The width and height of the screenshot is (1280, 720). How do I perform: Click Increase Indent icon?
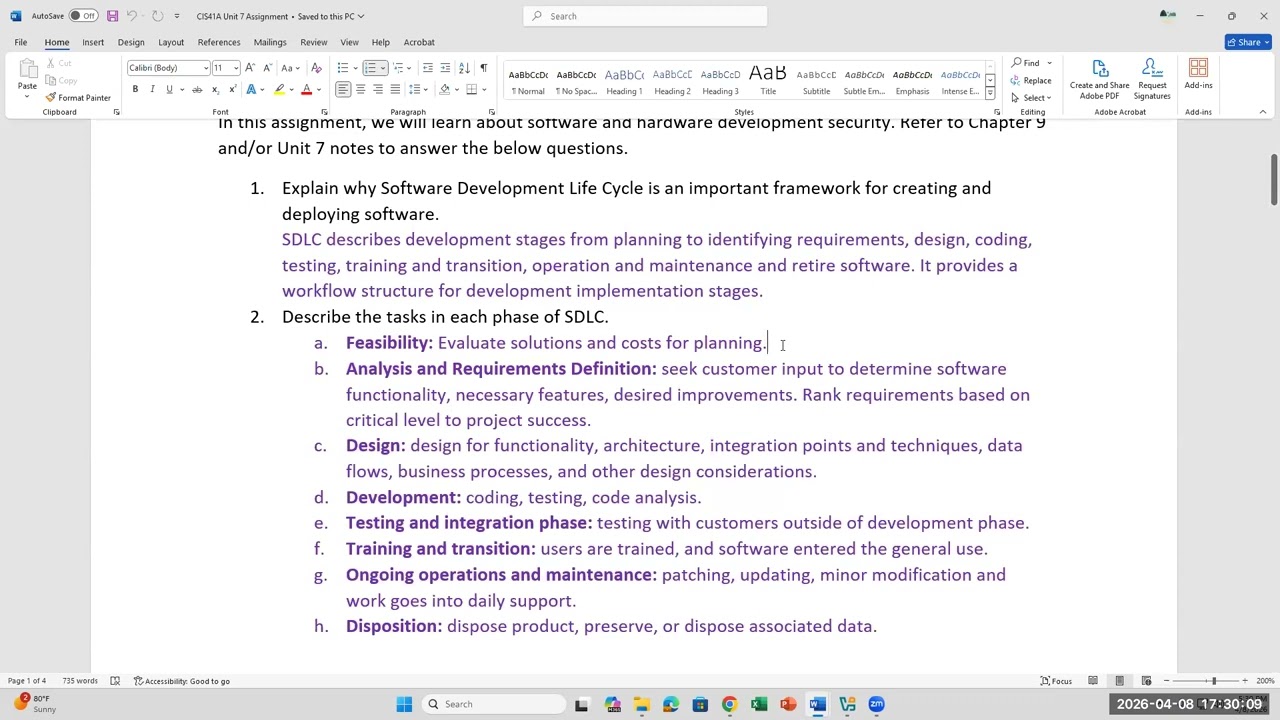click(445, 68)
